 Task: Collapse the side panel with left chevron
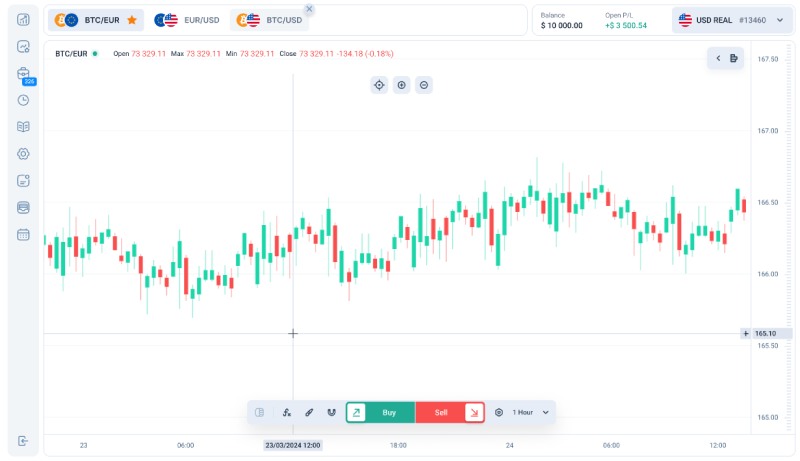[717, 59]
